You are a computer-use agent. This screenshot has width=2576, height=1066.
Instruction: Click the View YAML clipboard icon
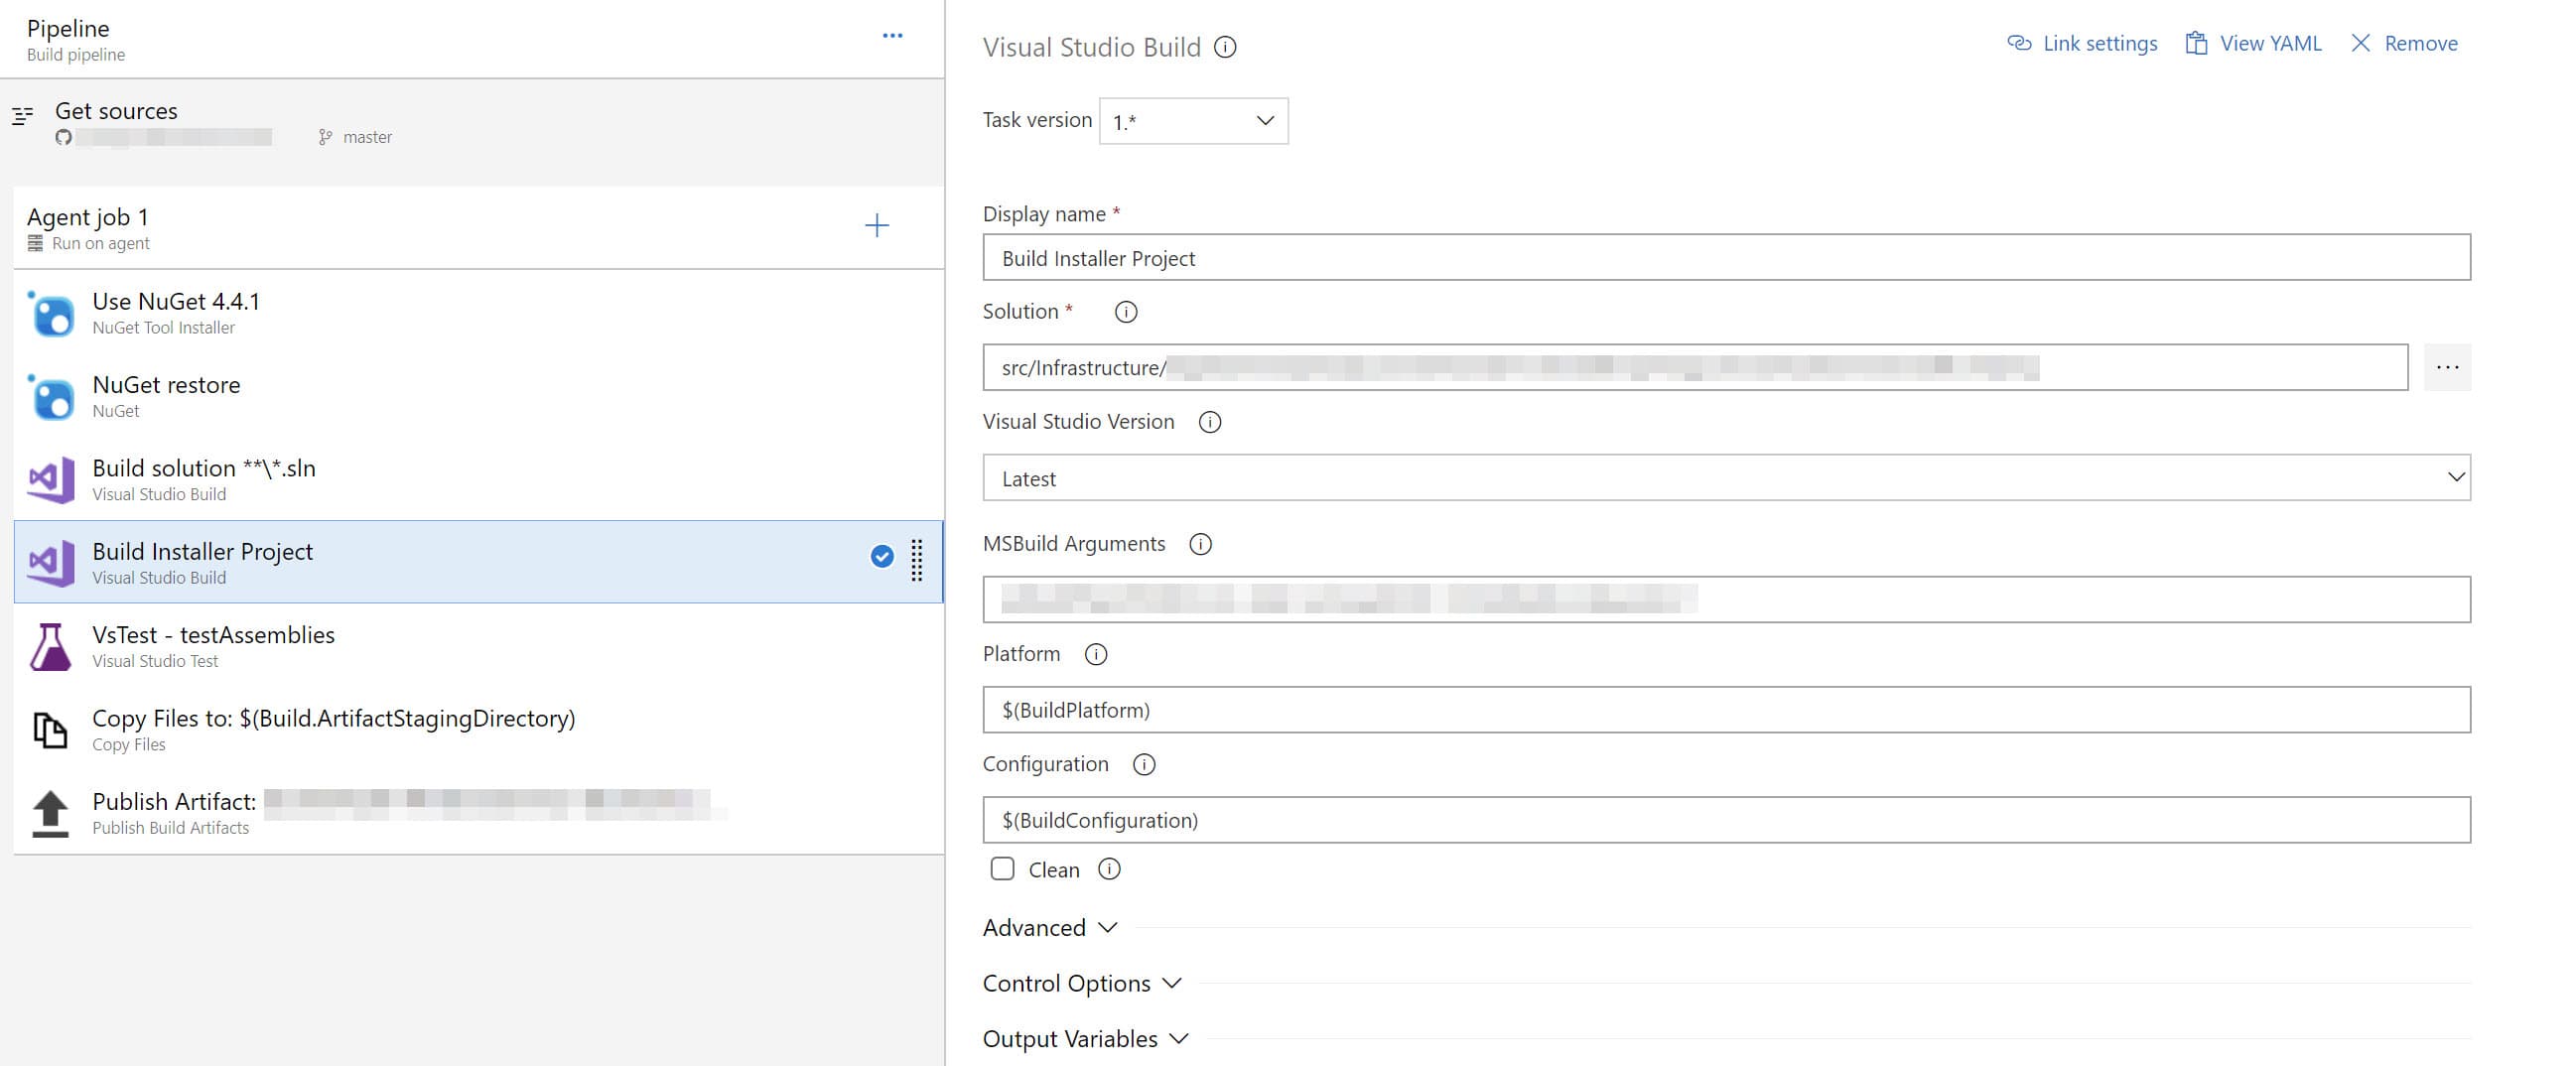pos(2196,43)
